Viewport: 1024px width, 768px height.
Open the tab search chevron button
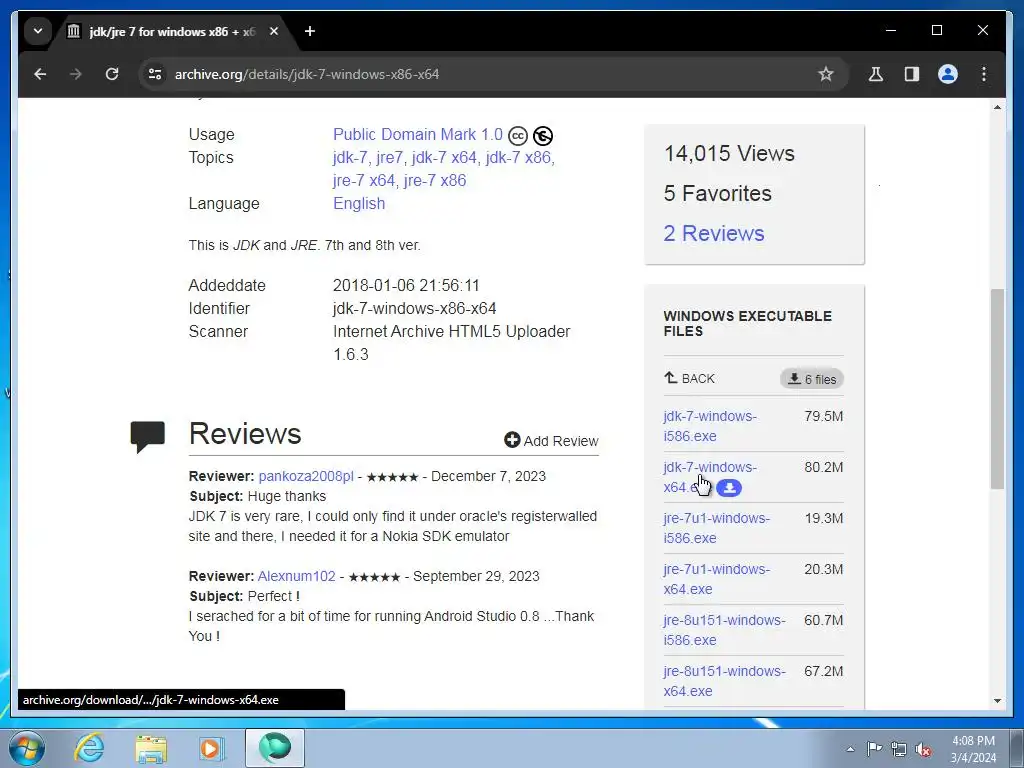(38, 31)
